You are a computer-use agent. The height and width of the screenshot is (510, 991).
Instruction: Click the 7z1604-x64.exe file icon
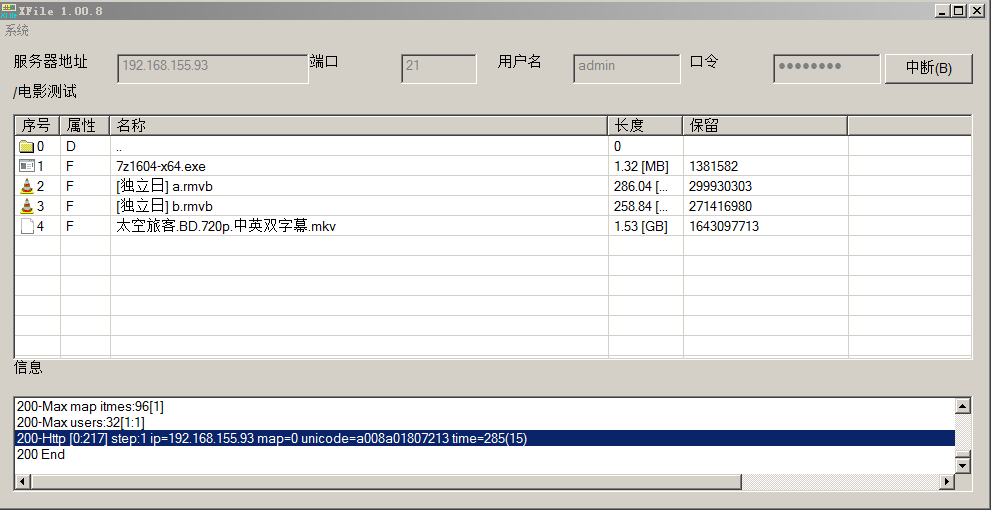click(27, 166)
